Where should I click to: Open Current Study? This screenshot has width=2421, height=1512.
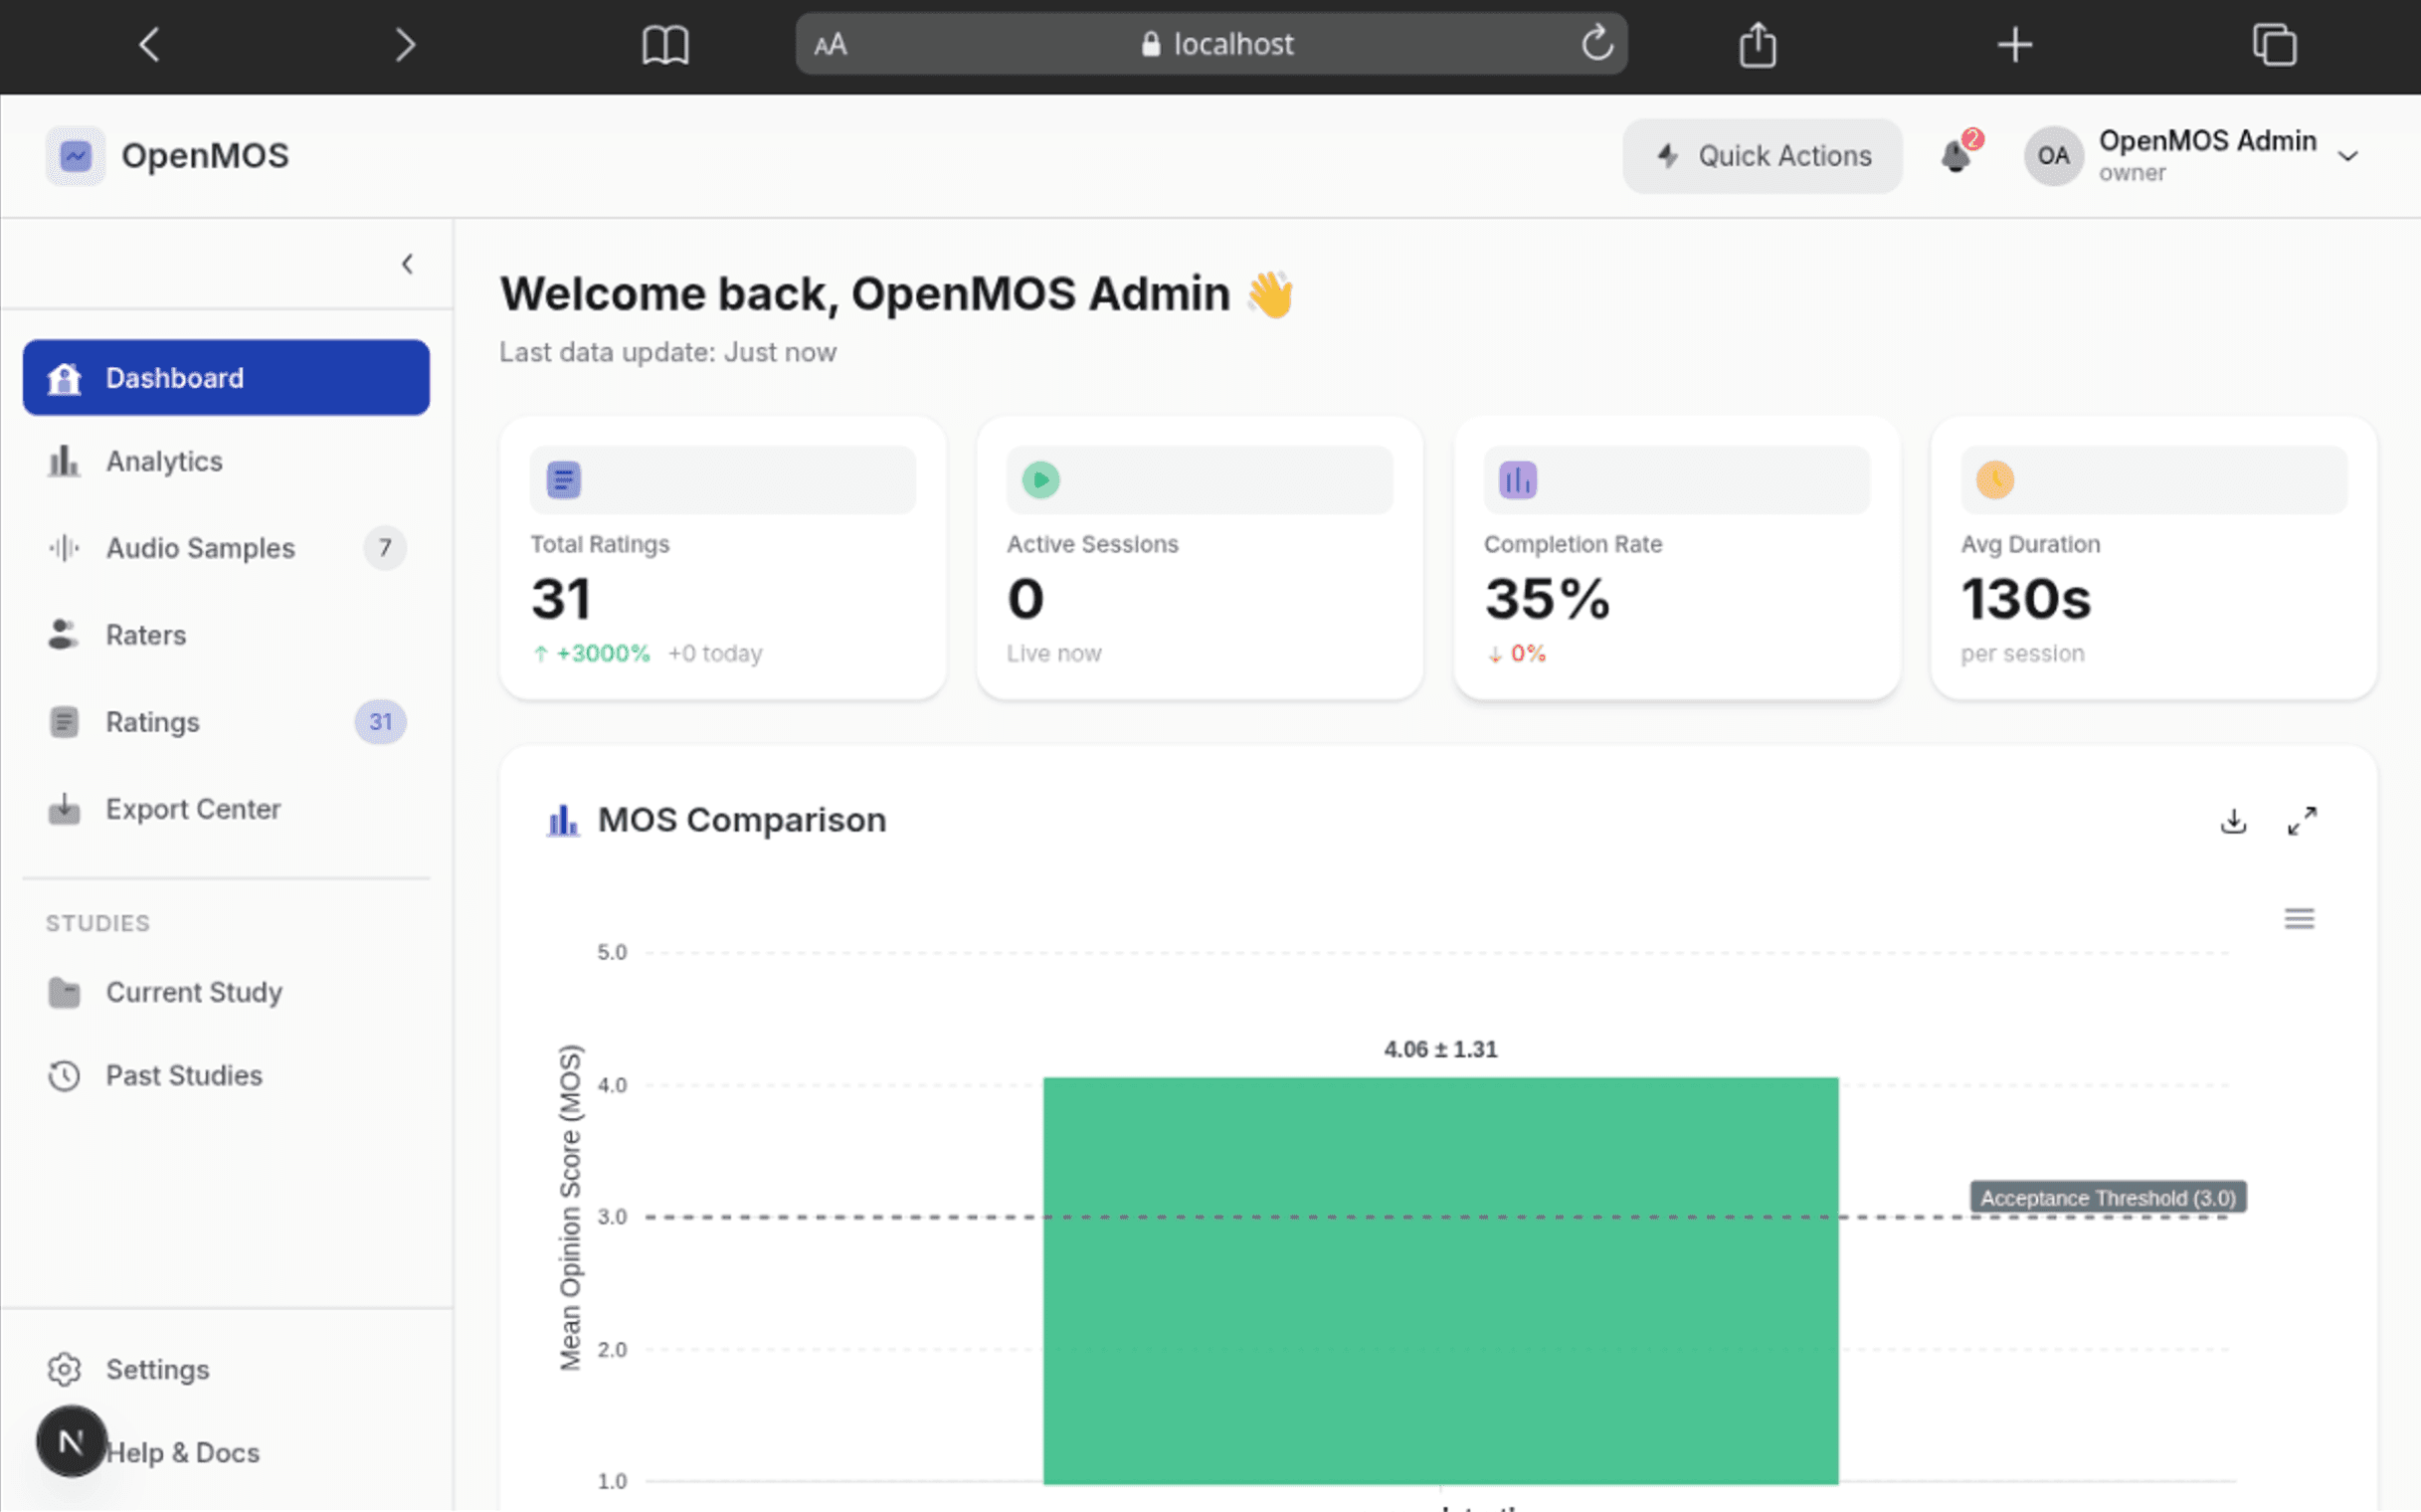point(193,992)
